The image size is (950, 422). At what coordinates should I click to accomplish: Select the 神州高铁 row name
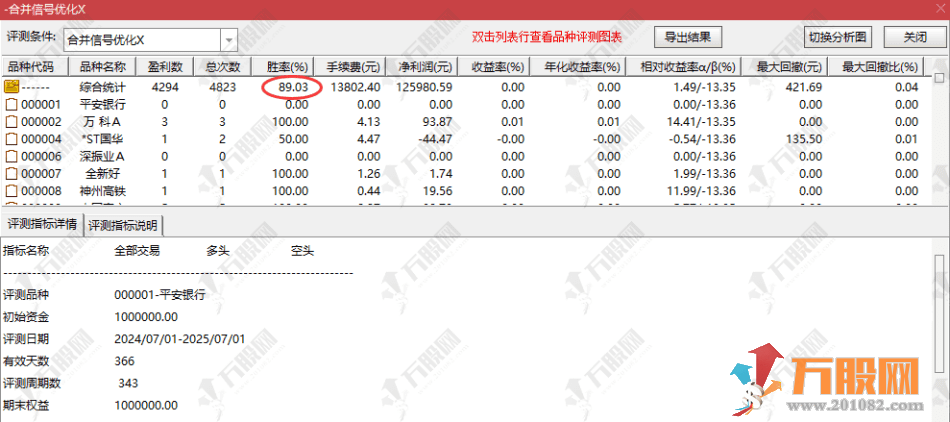click(102, 191)
